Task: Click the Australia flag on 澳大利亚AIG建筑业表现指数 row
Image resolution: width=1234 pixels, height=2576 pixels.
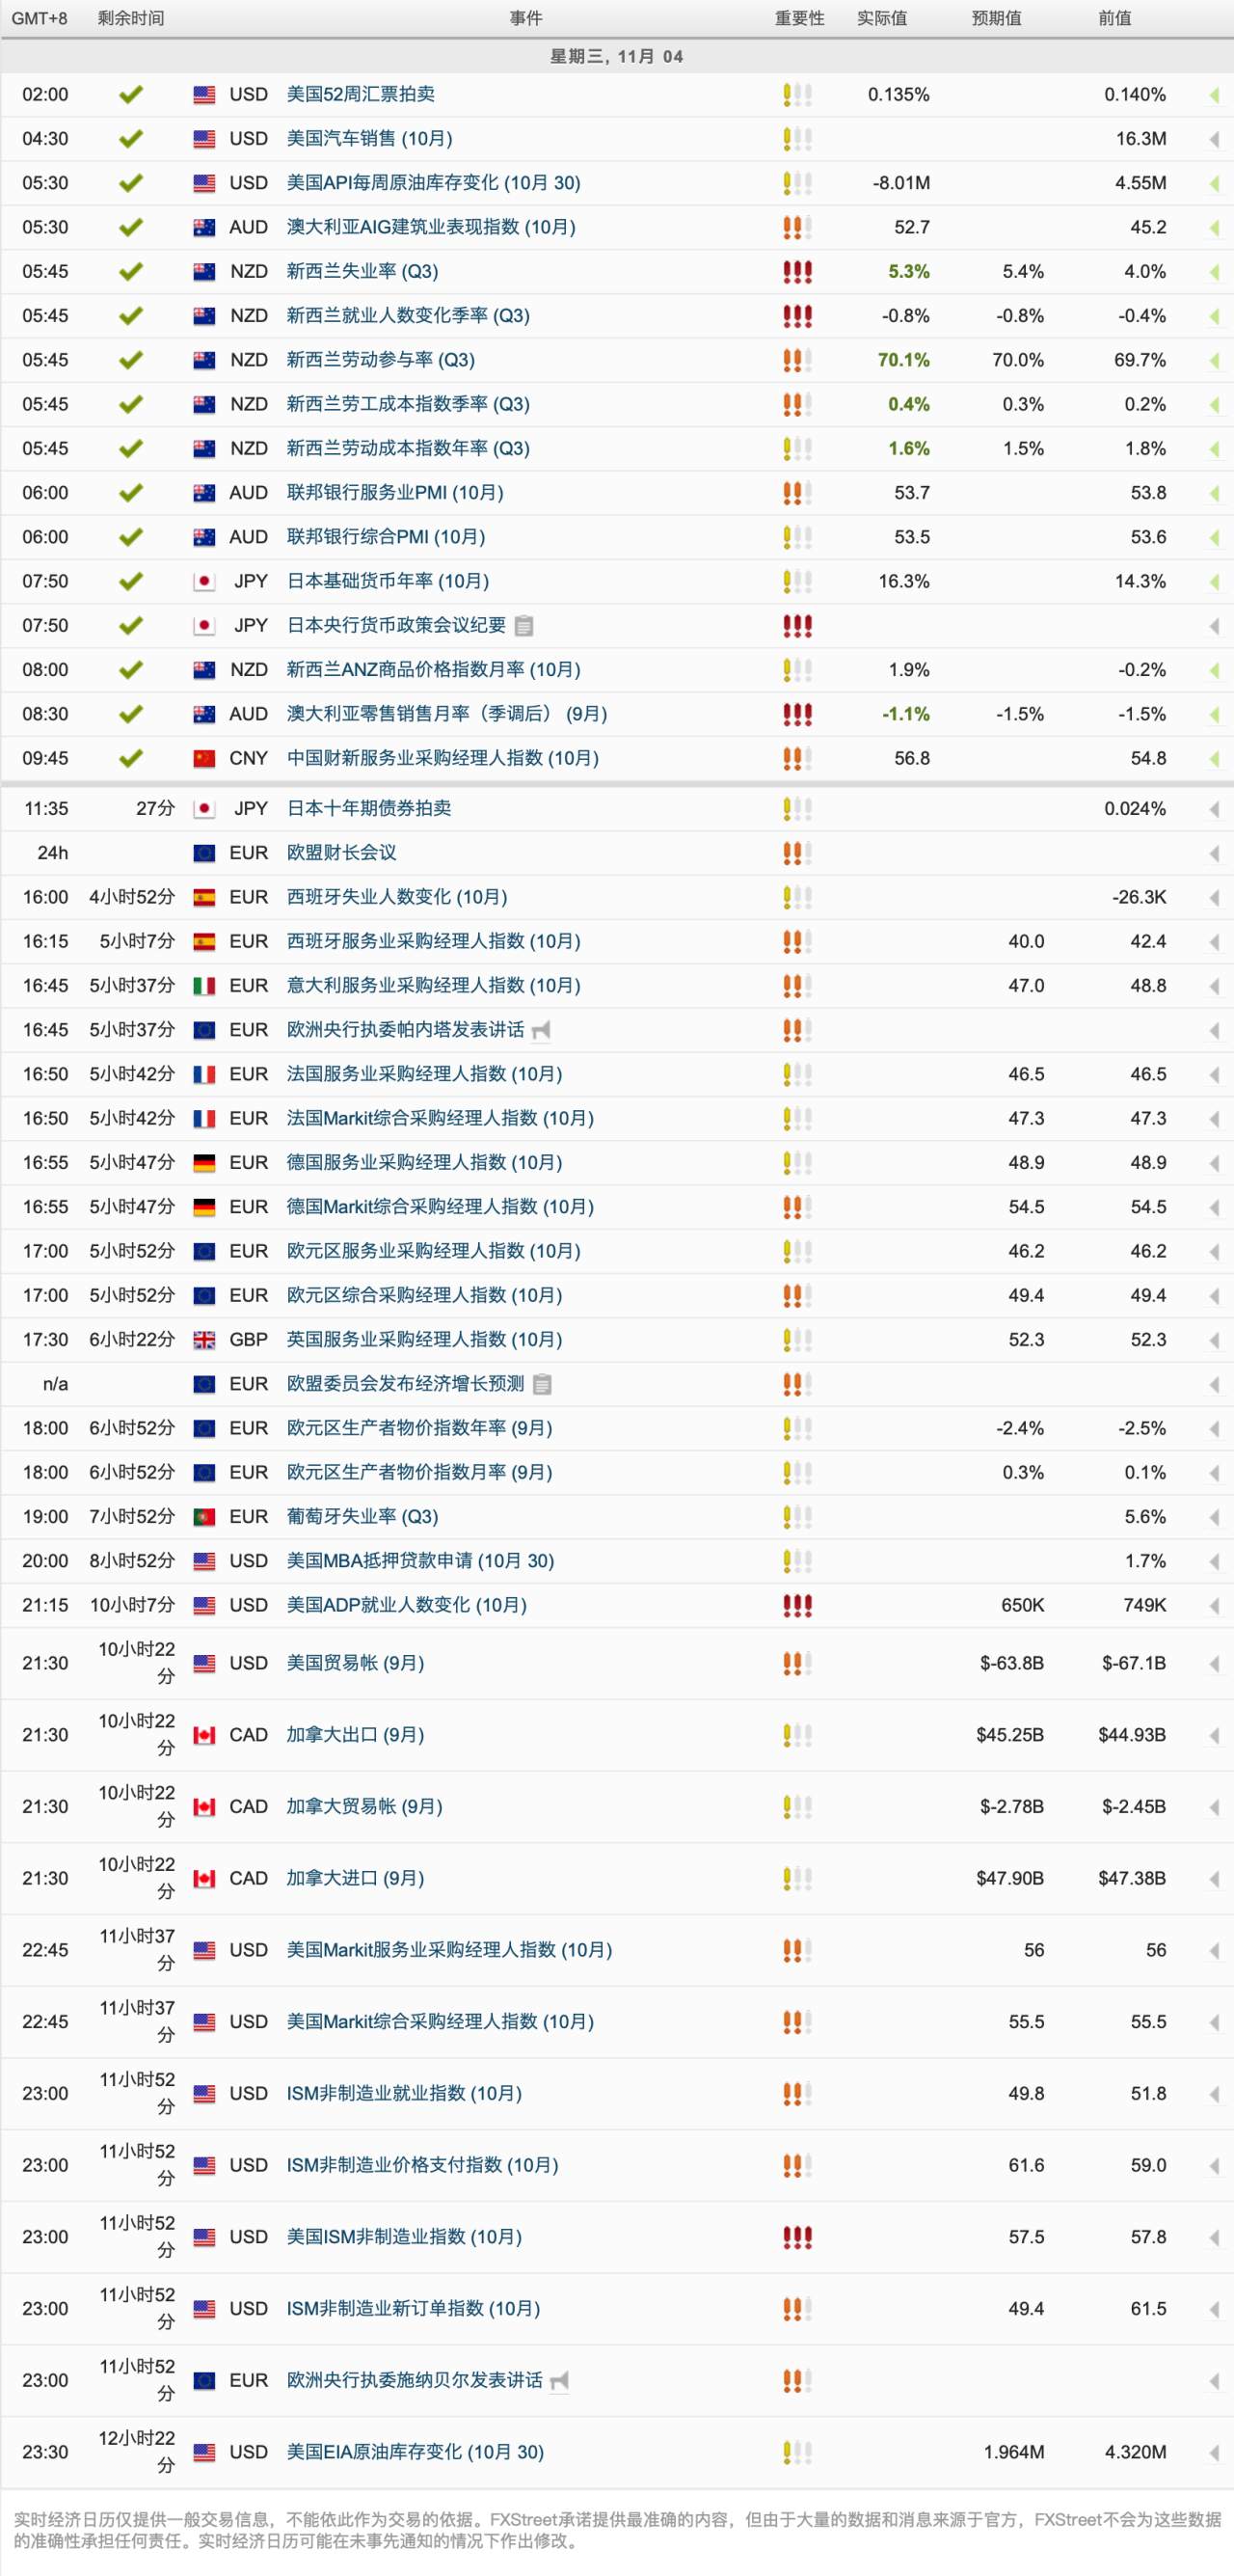Action: (x=204, y=227)
